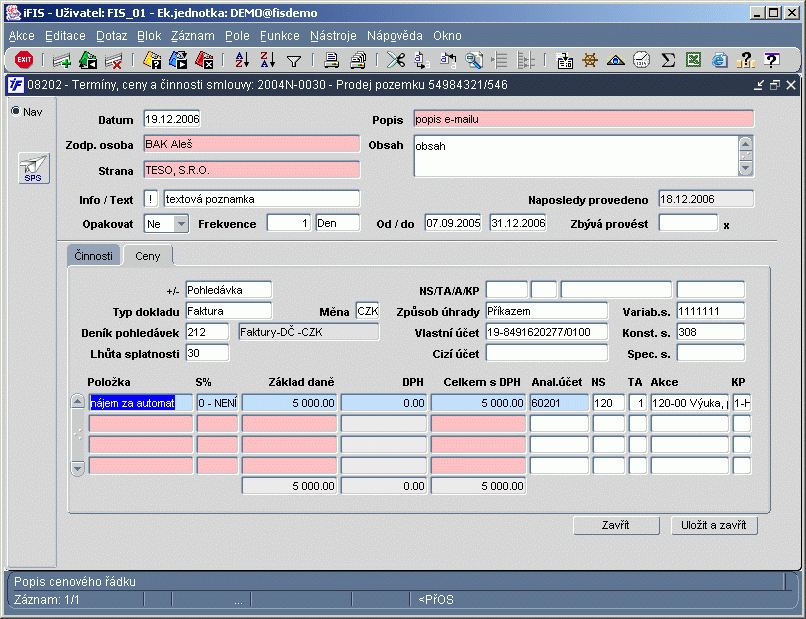Click the Uložit a zavřít button
This screenshot has width=806, height=619.
pyautogui.click(x=714, y=525)
